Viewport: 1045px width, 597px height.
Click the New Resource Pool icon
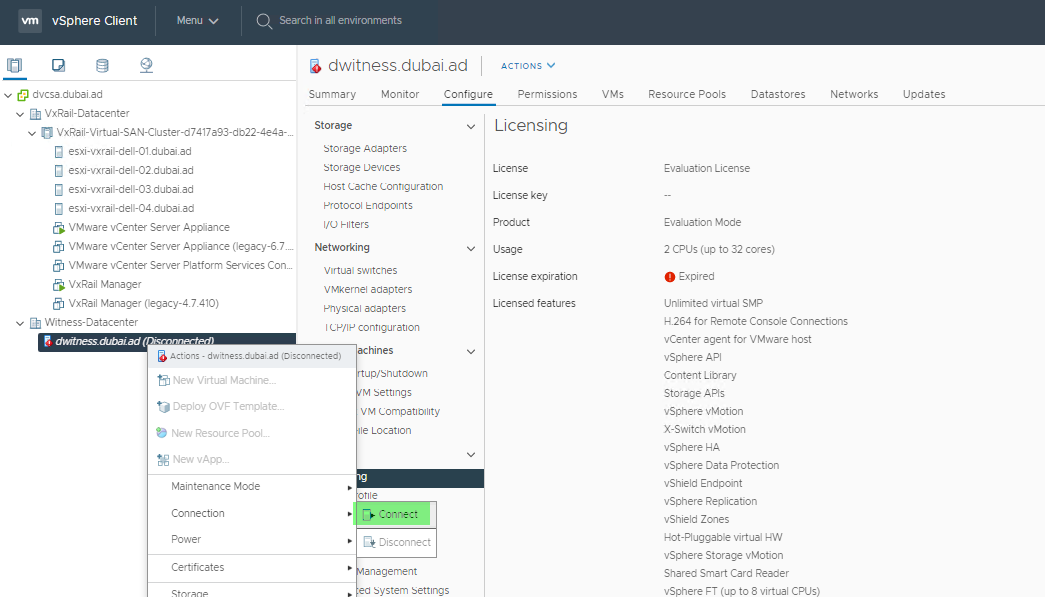pos(161,433)
